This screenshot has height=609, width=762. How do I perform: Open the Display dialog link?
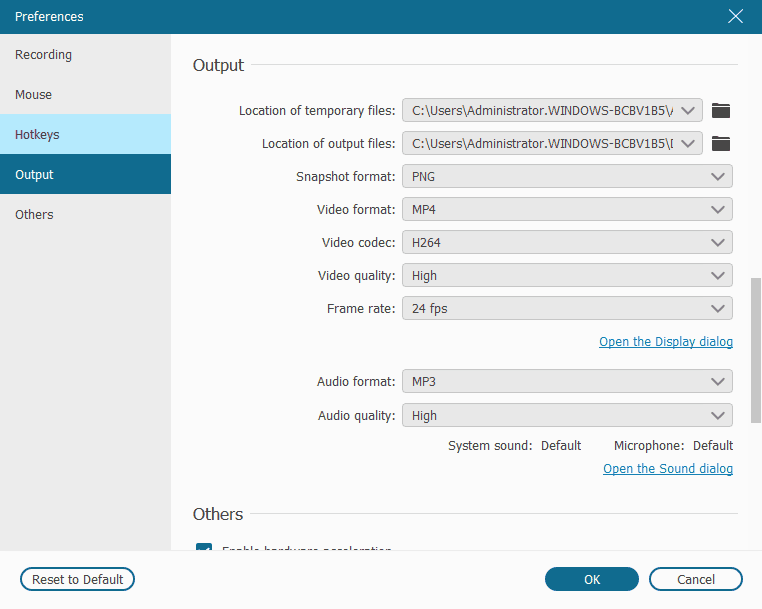point(666,342)
